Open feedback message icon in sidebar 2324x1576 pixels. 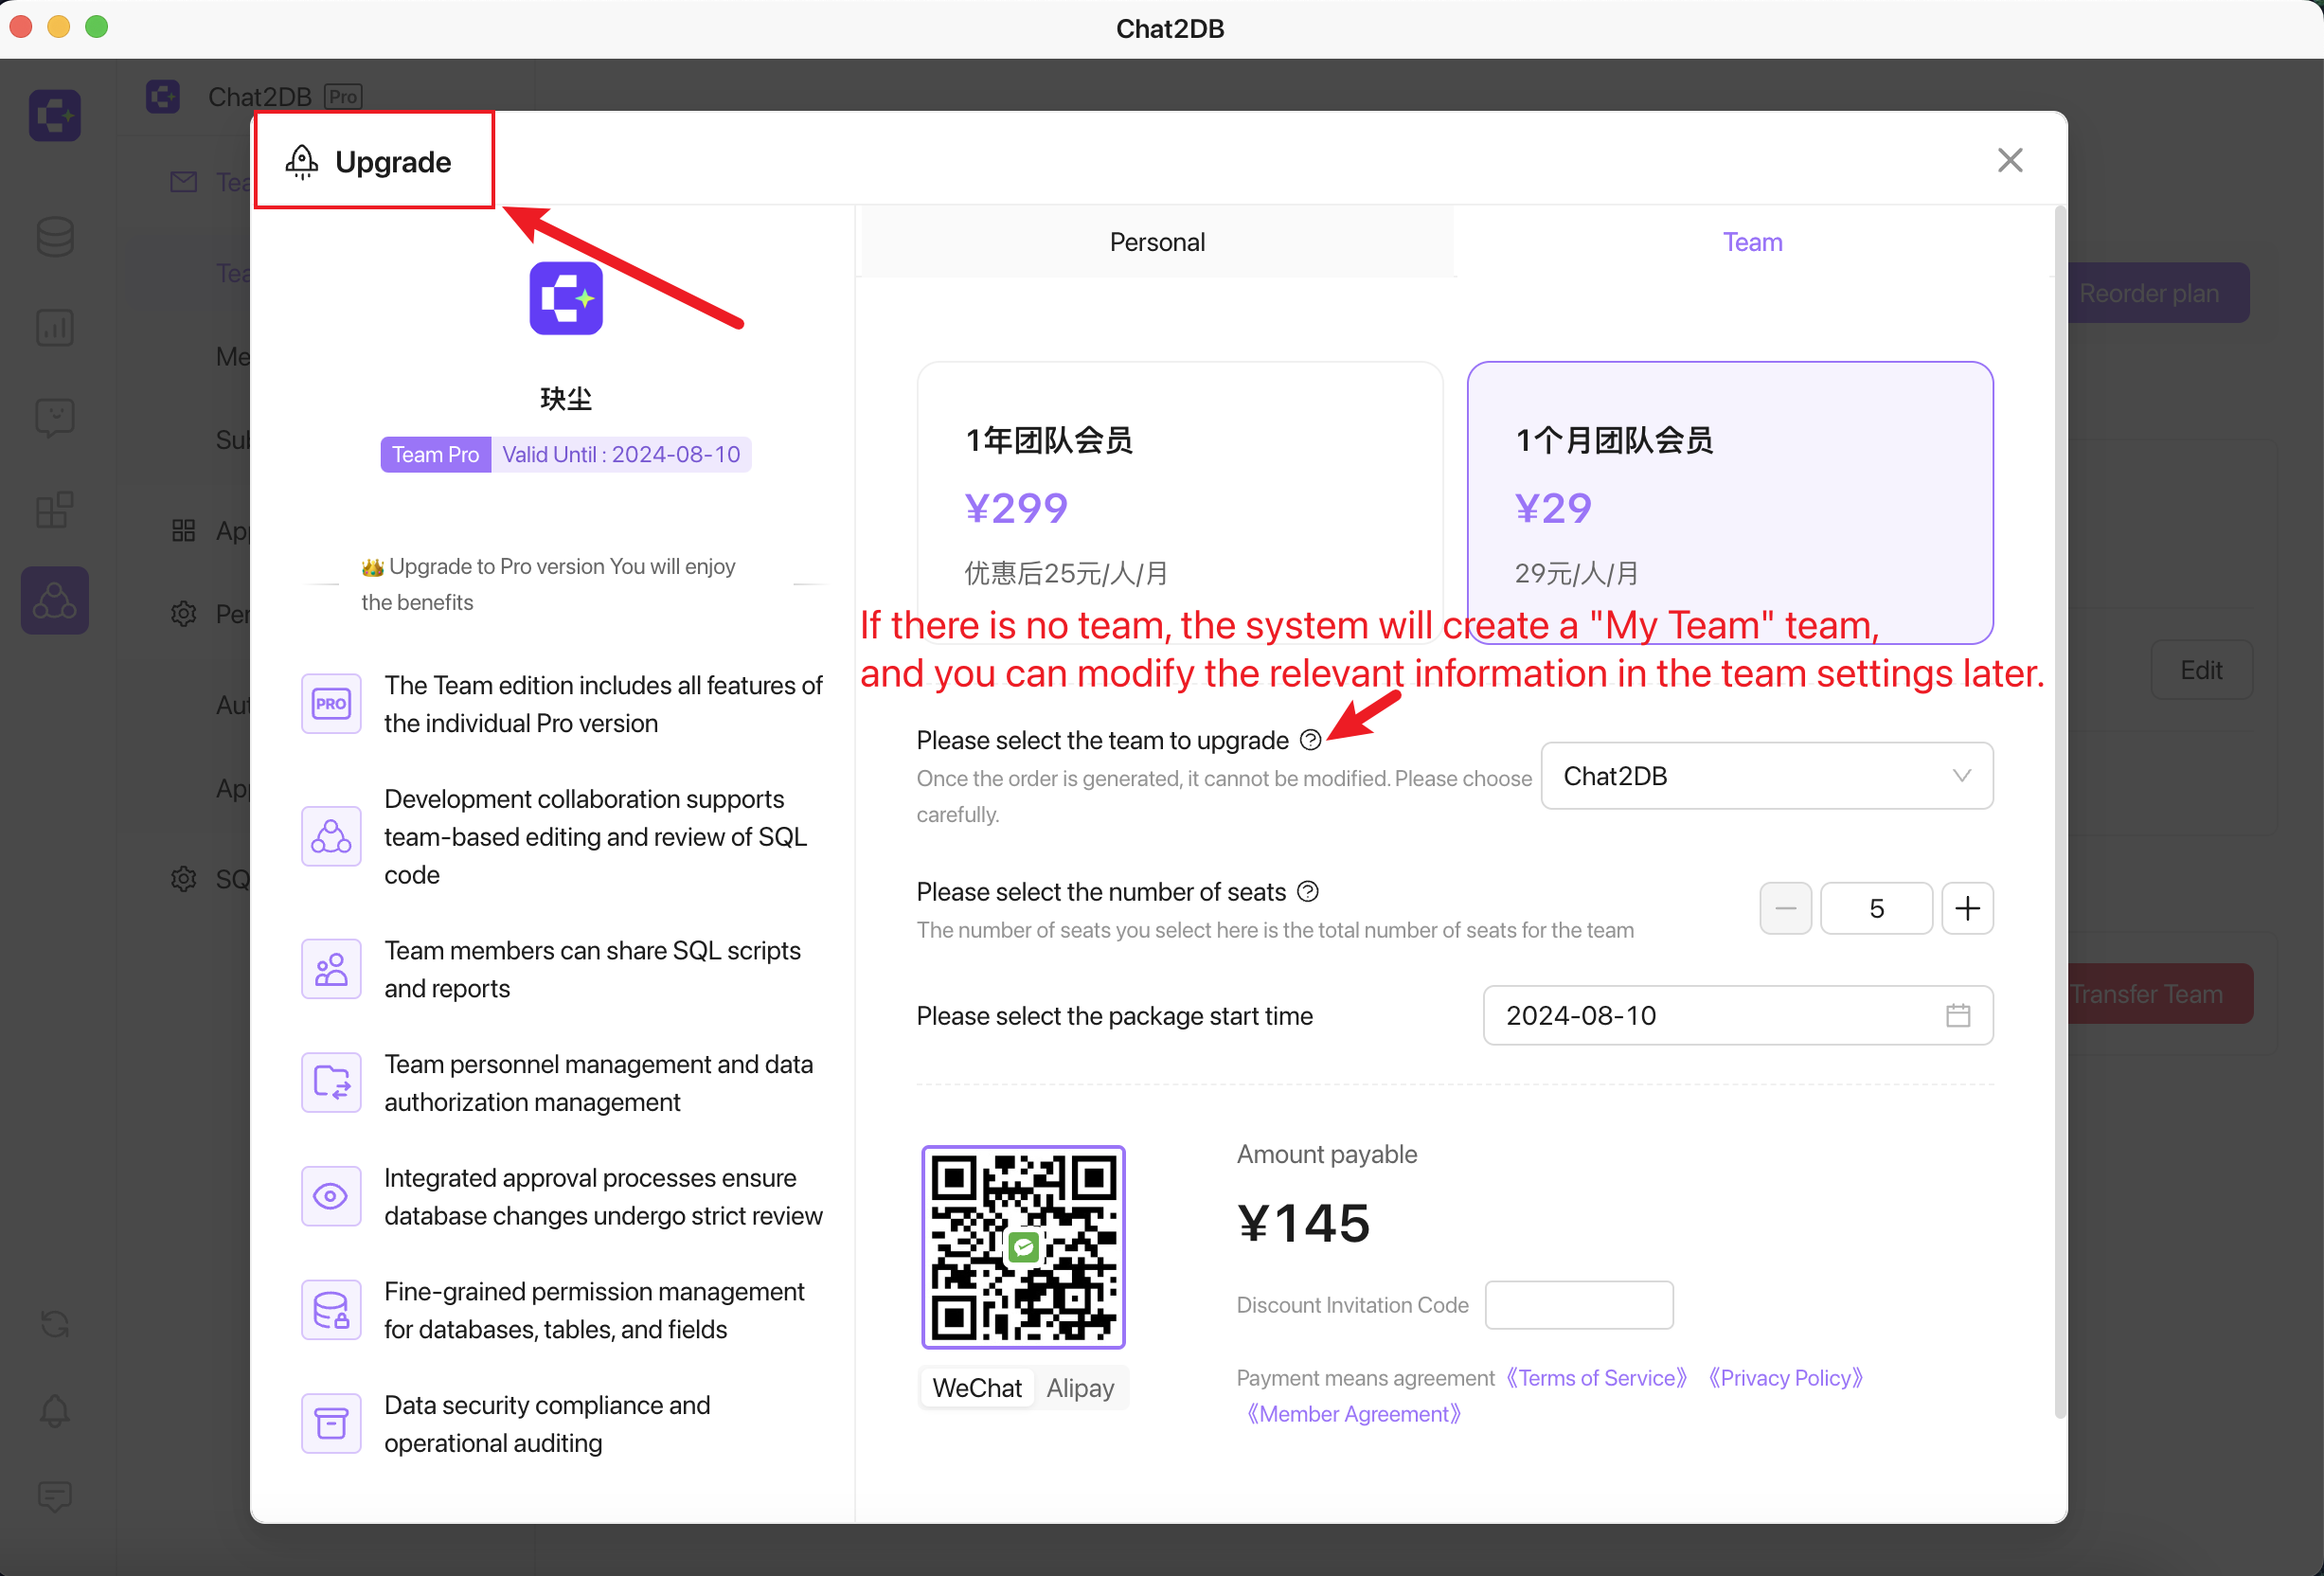coord(55,1496)
